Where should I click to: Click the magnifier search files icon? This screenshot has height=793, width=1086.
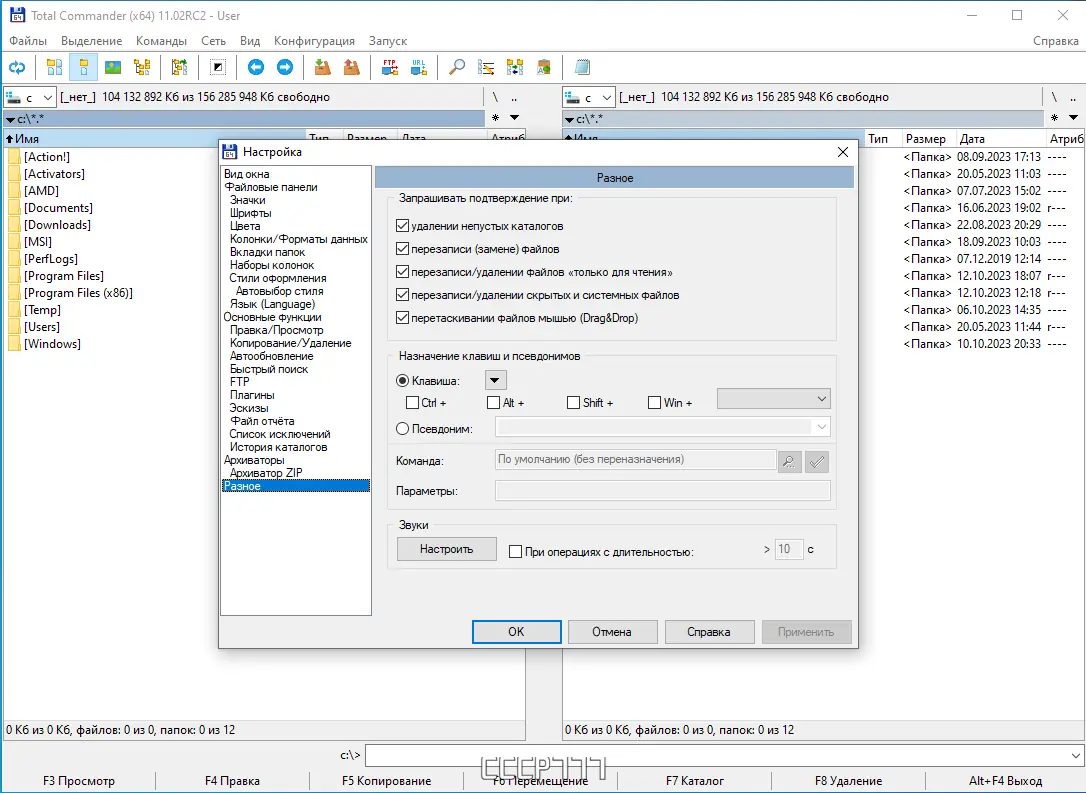pyautogui.click(x=456, y=67)
